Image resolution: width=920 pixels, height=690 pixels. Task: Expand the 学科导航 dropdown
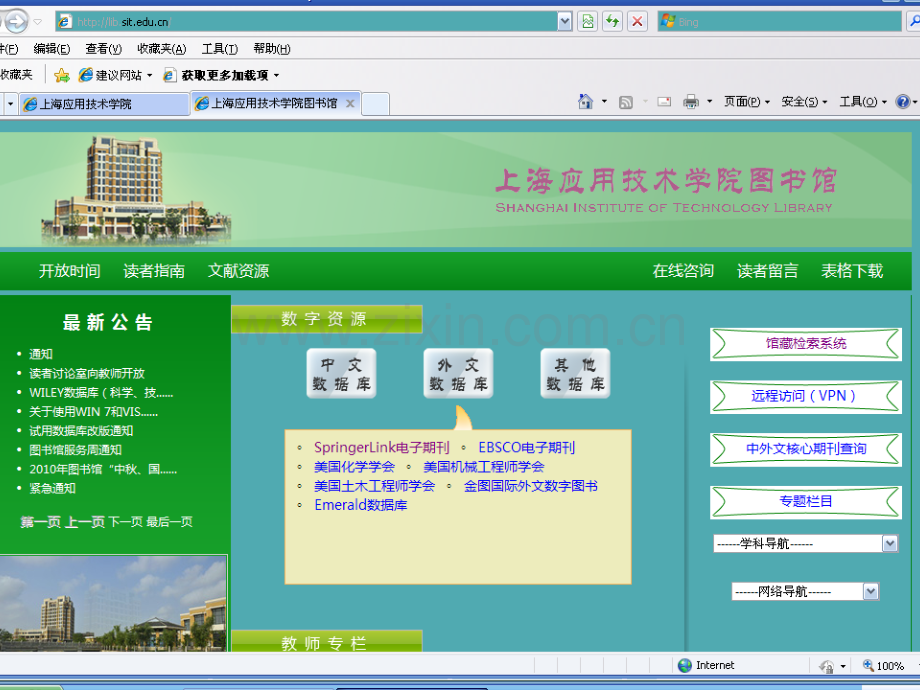(x=889, y=543)
